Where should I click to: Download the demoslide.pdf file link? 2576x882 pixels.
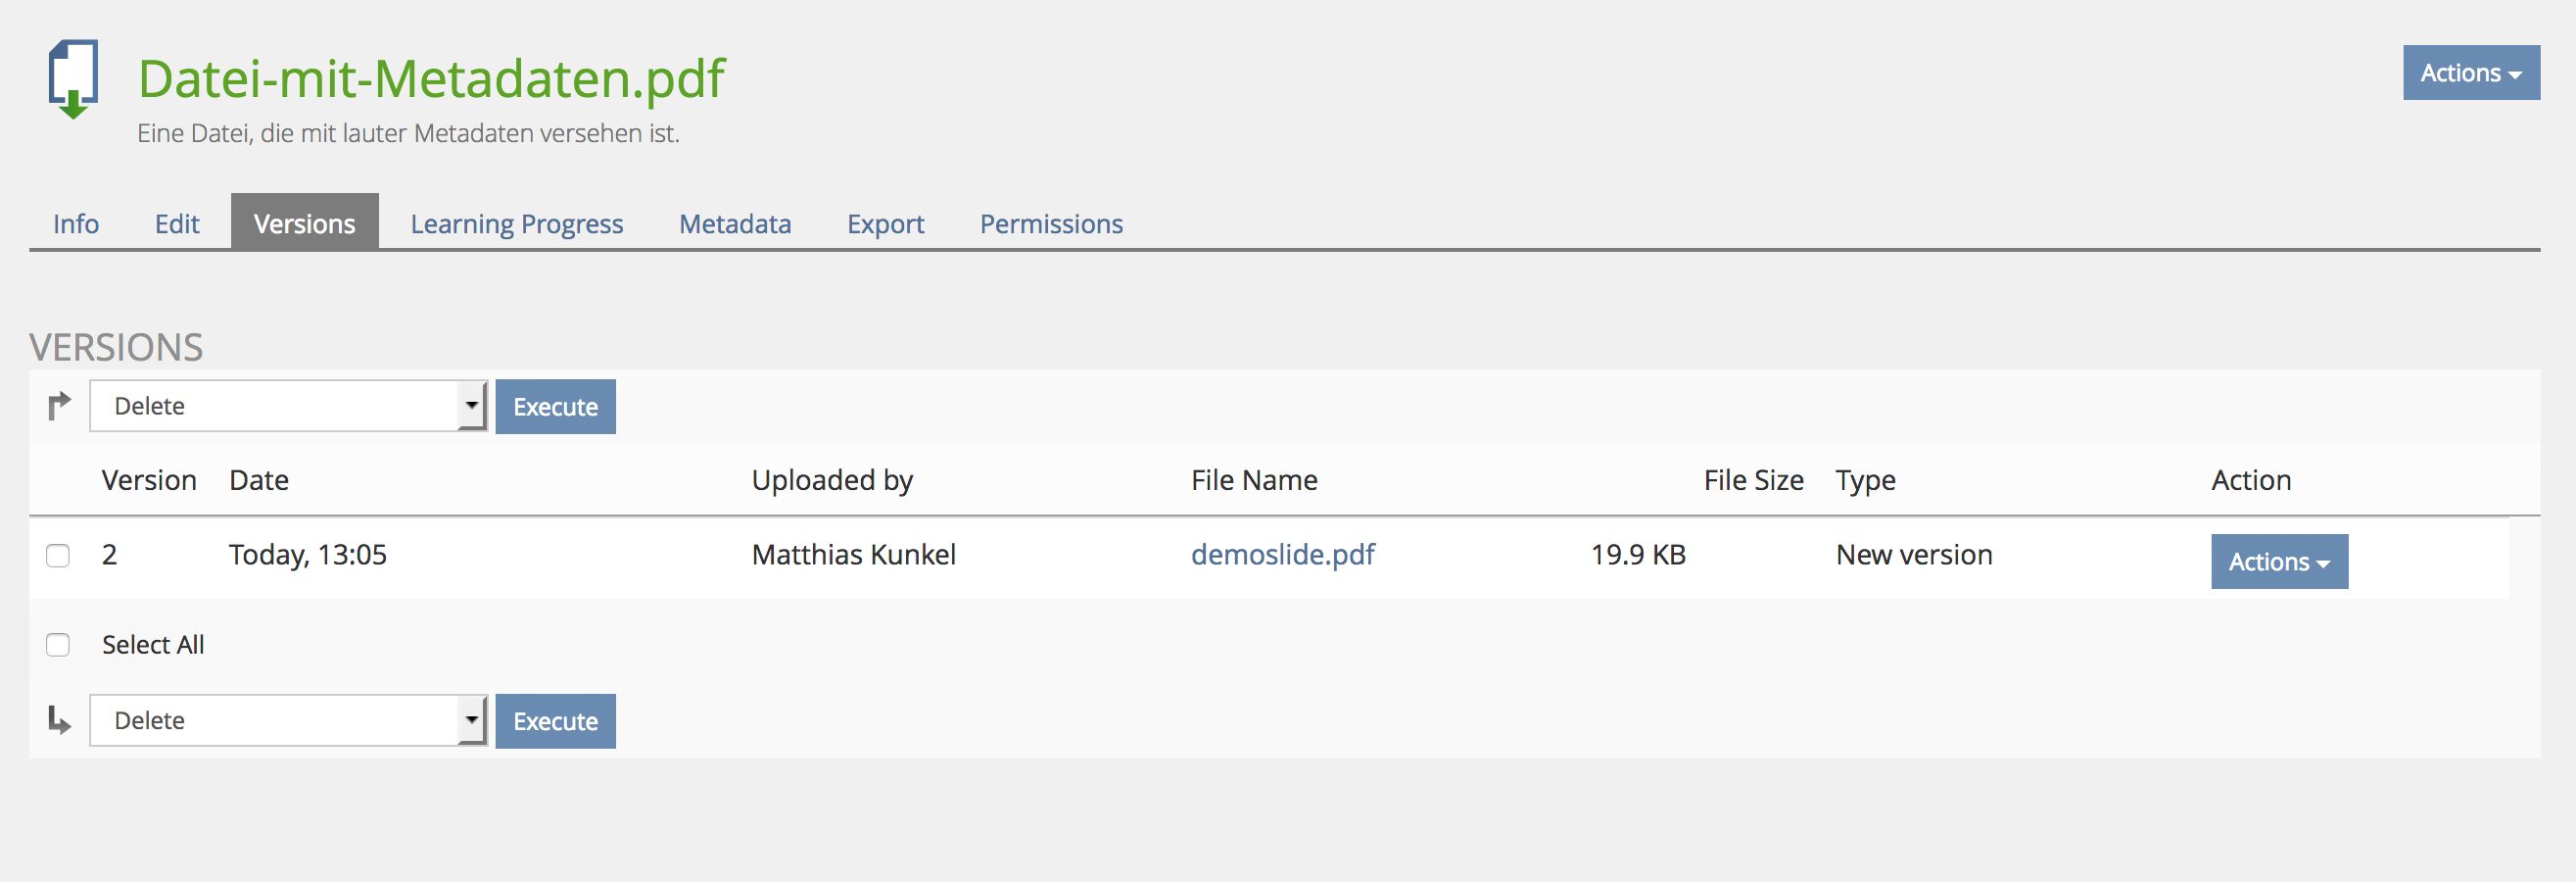pyautogui.click(x=1282, y=555)
